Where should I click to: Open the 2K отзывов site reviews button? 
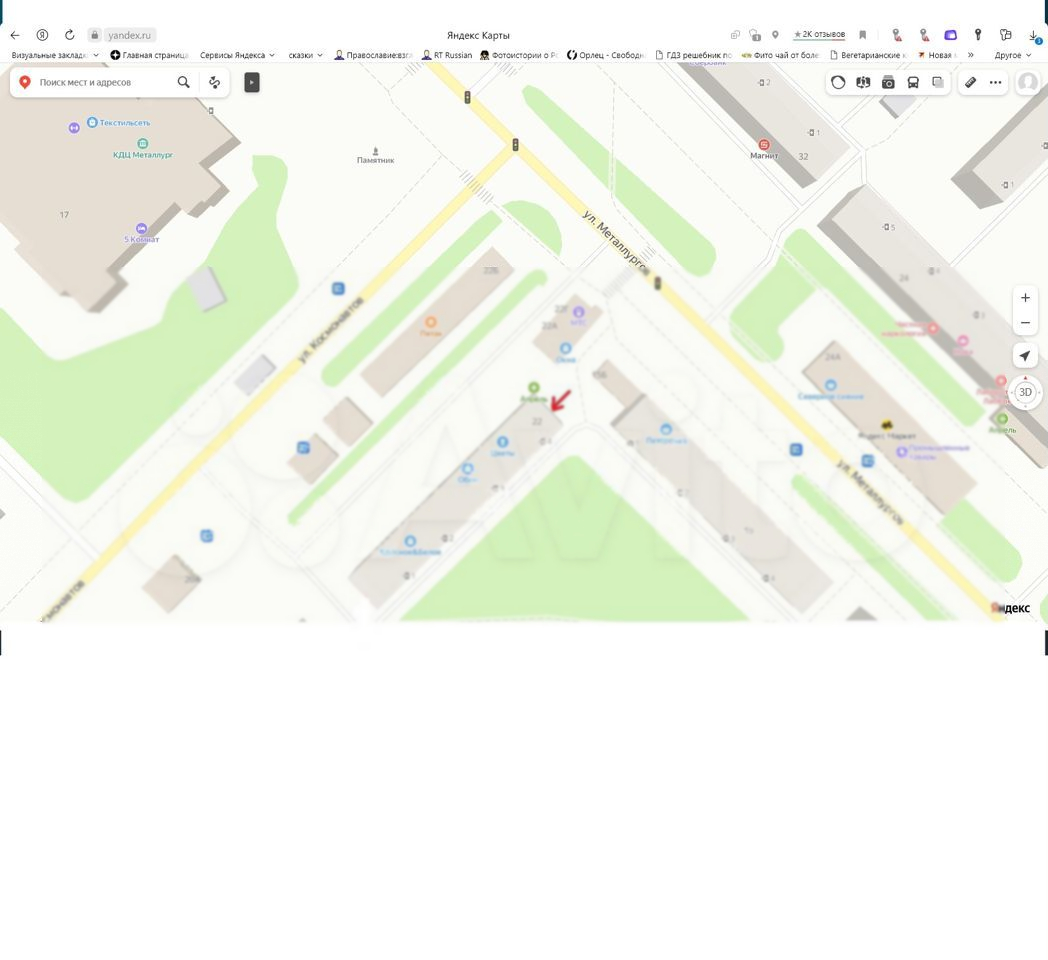point(819,34)
